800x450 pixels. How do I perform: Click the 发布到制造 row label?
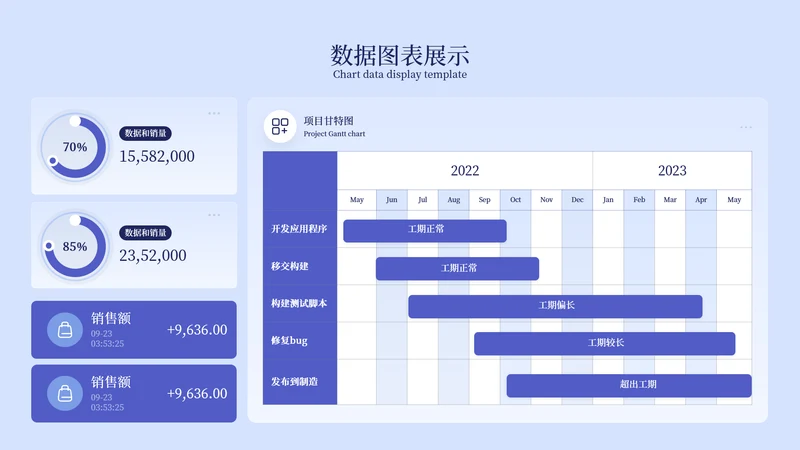(x=294, y=382)
